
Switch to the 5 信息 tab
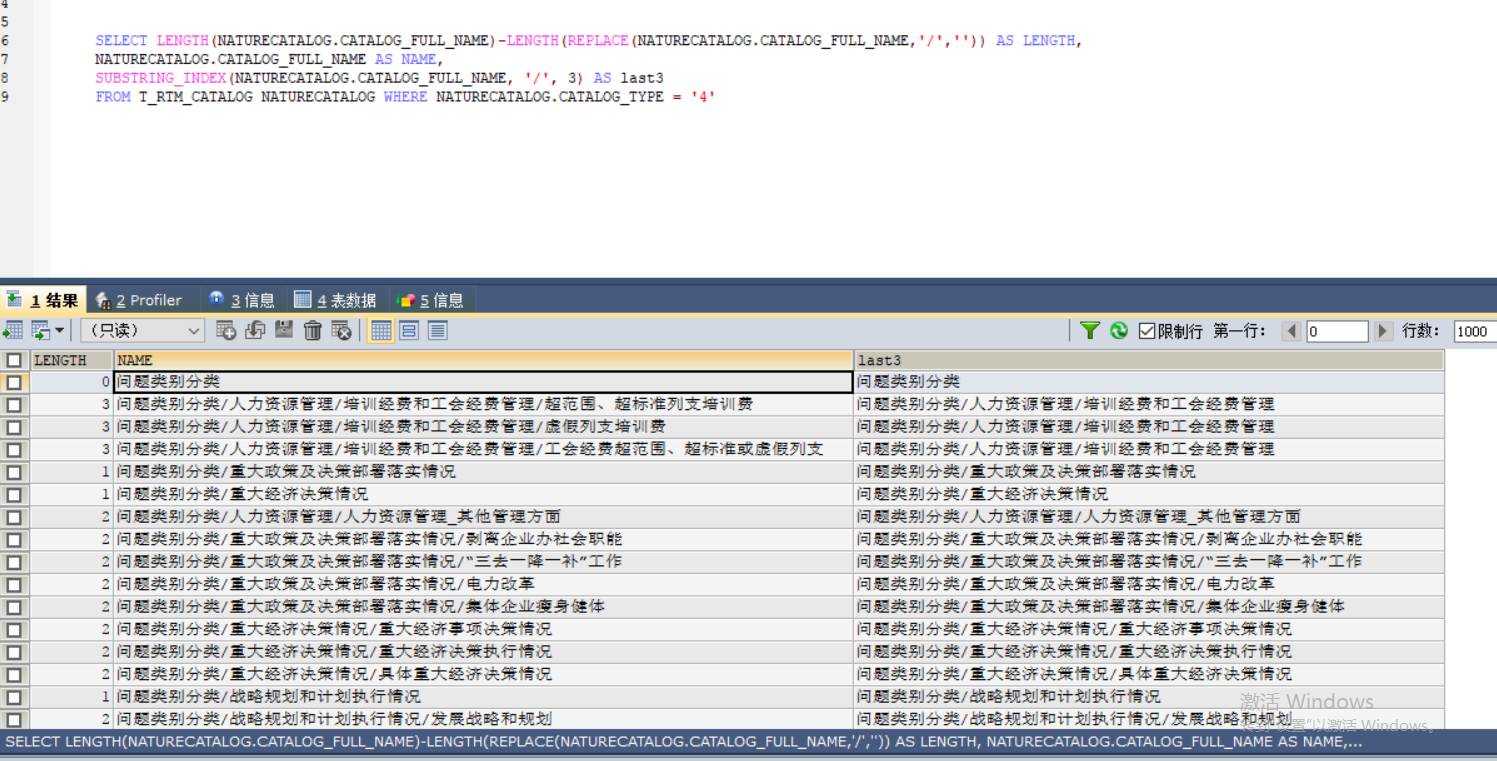click(431, 300)
